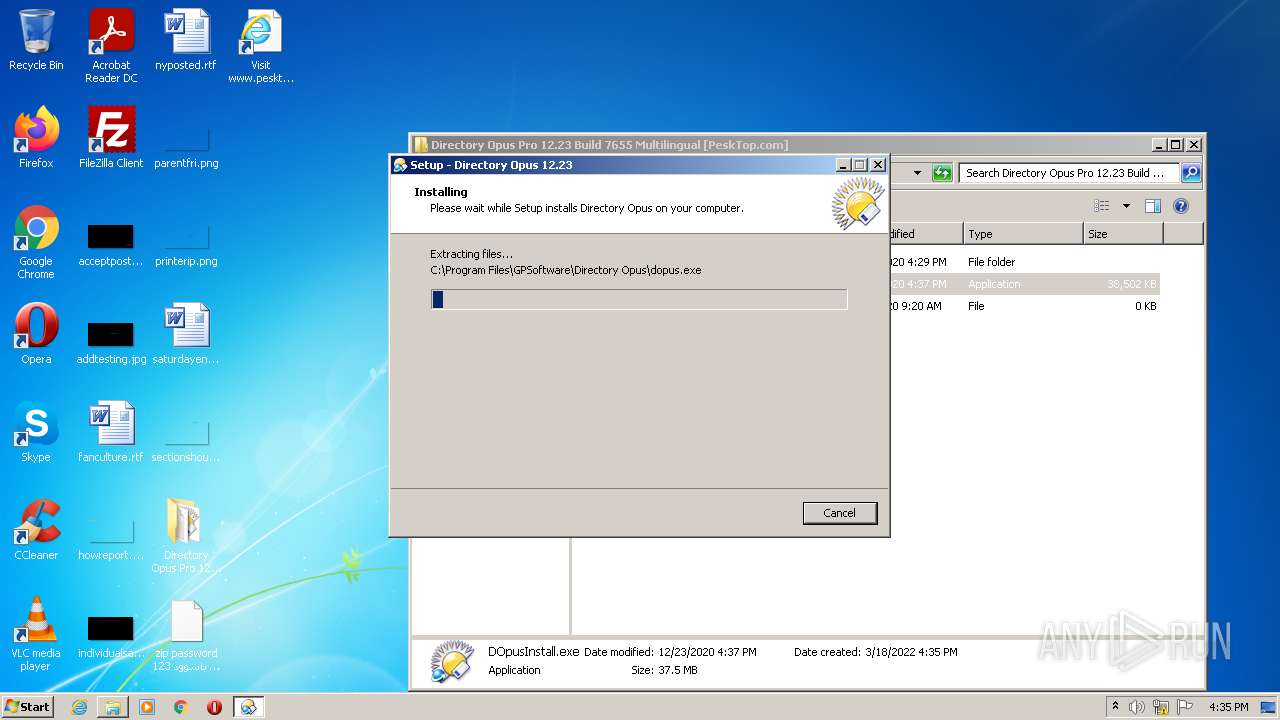
Task: Select the saturdayen document icon
Action: (x=186, y=334)
